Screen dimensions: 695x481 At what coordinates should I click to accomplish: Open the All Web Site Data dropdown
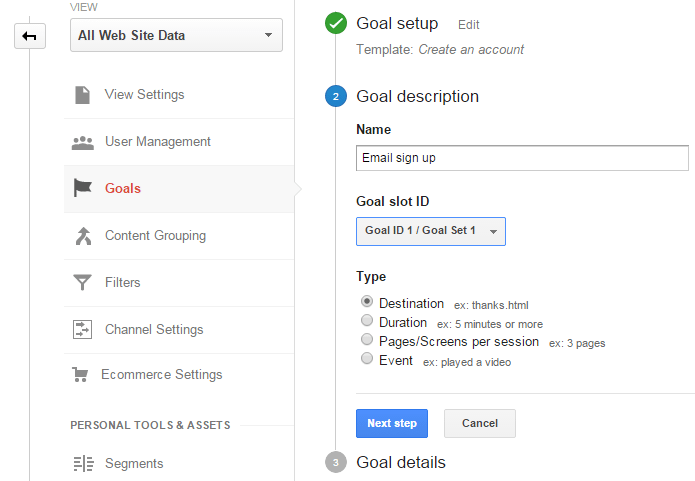(176, 35)
